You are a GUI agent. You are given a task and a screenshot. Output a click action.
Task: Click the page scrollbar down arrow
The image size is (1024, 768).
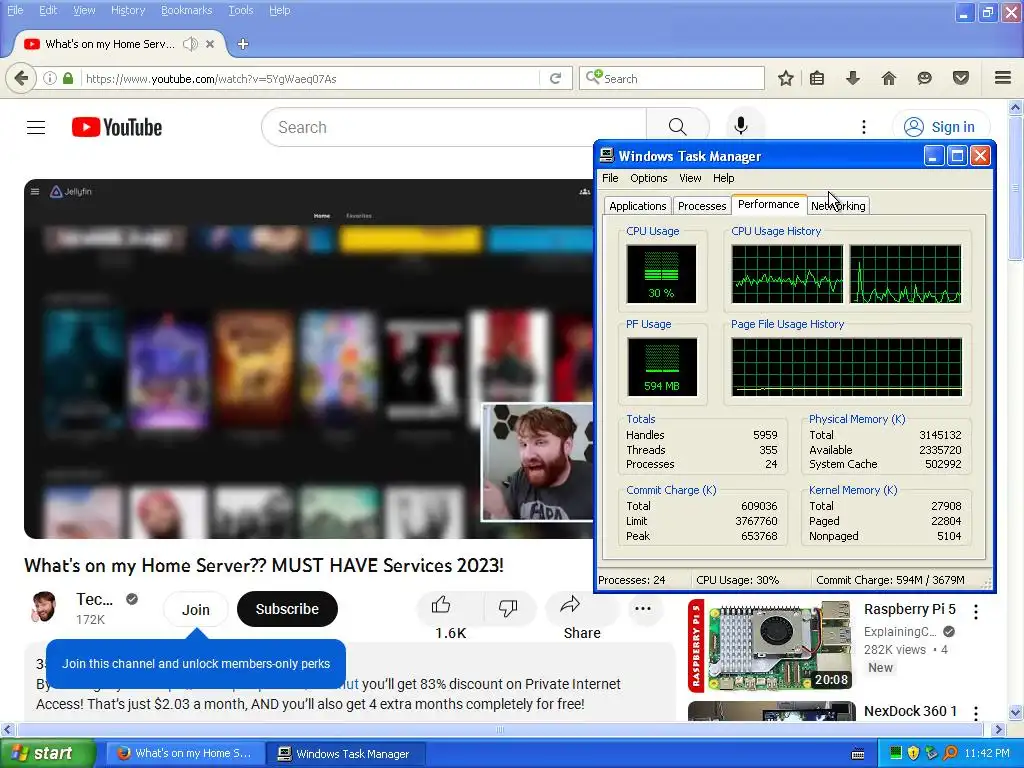point(1015,712)
